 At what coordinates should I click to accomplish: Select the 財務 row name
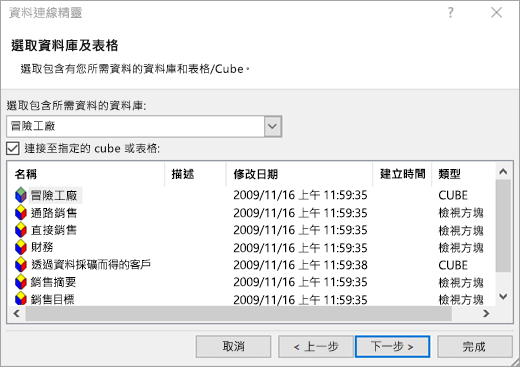pos(42,247)
